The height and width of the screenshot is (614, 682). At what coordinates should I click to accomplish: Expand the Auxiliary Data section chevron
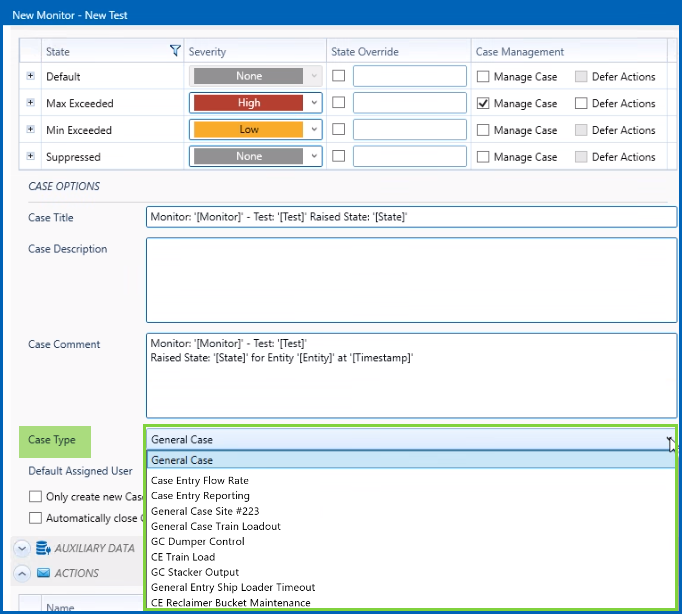click(x=21, y=548)
